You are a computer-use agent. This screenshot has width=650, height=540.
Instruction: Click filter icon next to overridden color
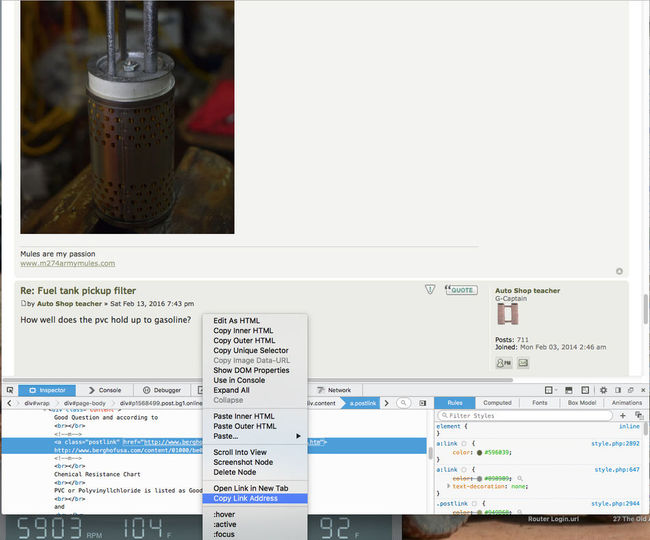pos(520,479)
